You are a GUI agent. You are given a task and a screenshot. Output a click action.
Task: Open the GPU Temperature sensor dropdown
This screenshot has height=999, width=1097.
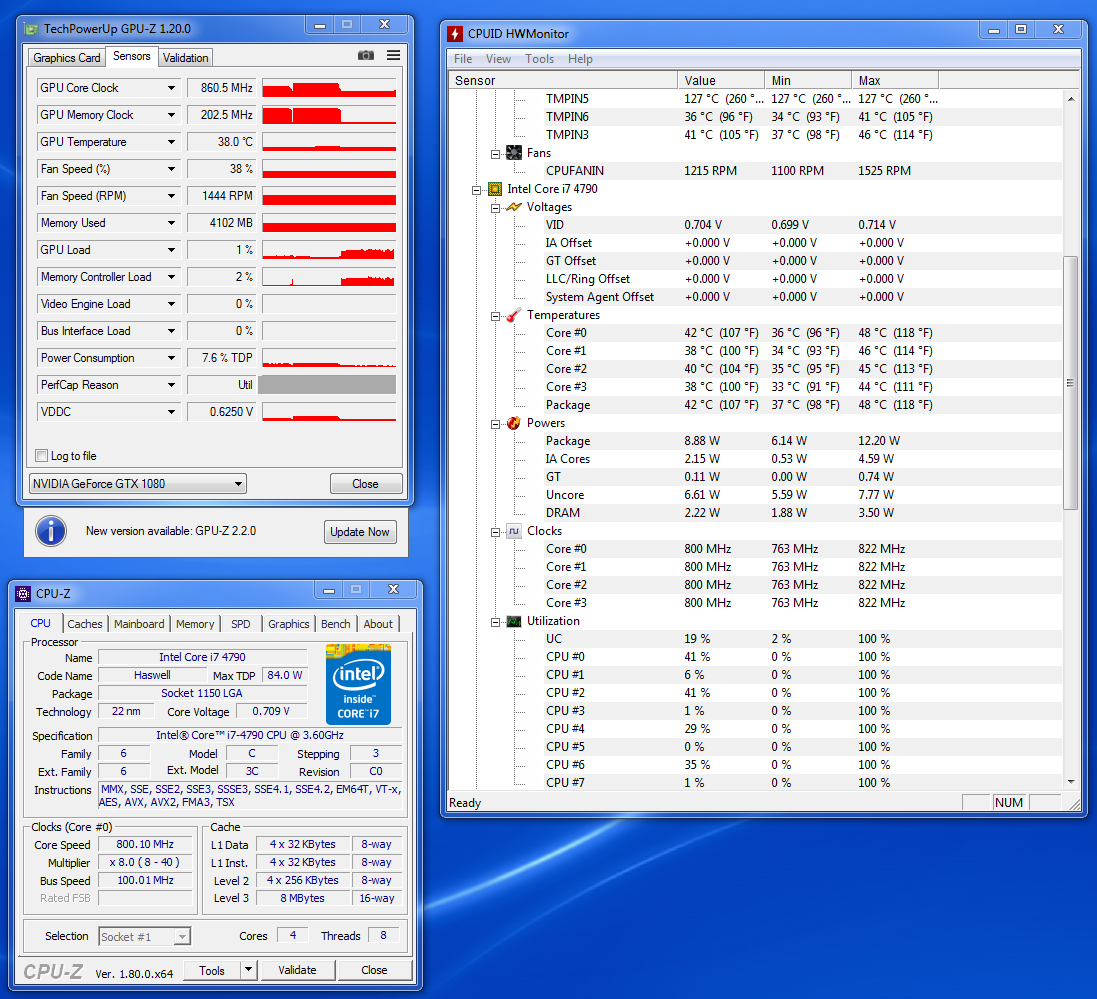(171, 142)
